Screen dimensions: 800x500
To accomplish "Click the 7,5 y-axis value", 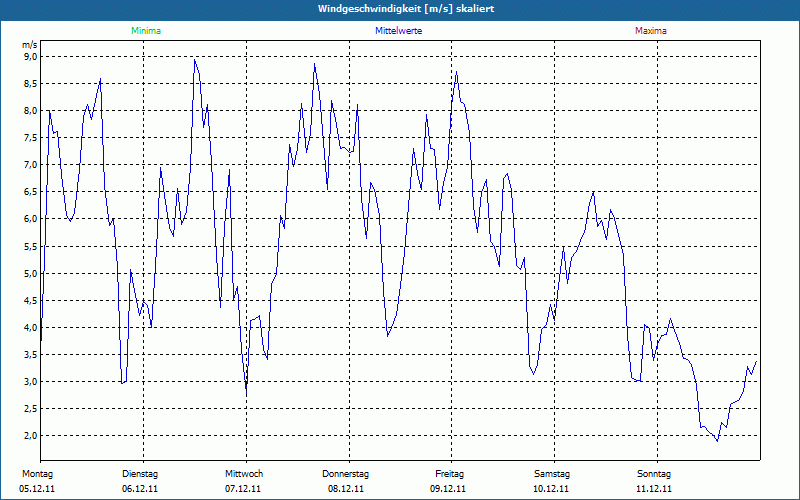I will (31, 137).
